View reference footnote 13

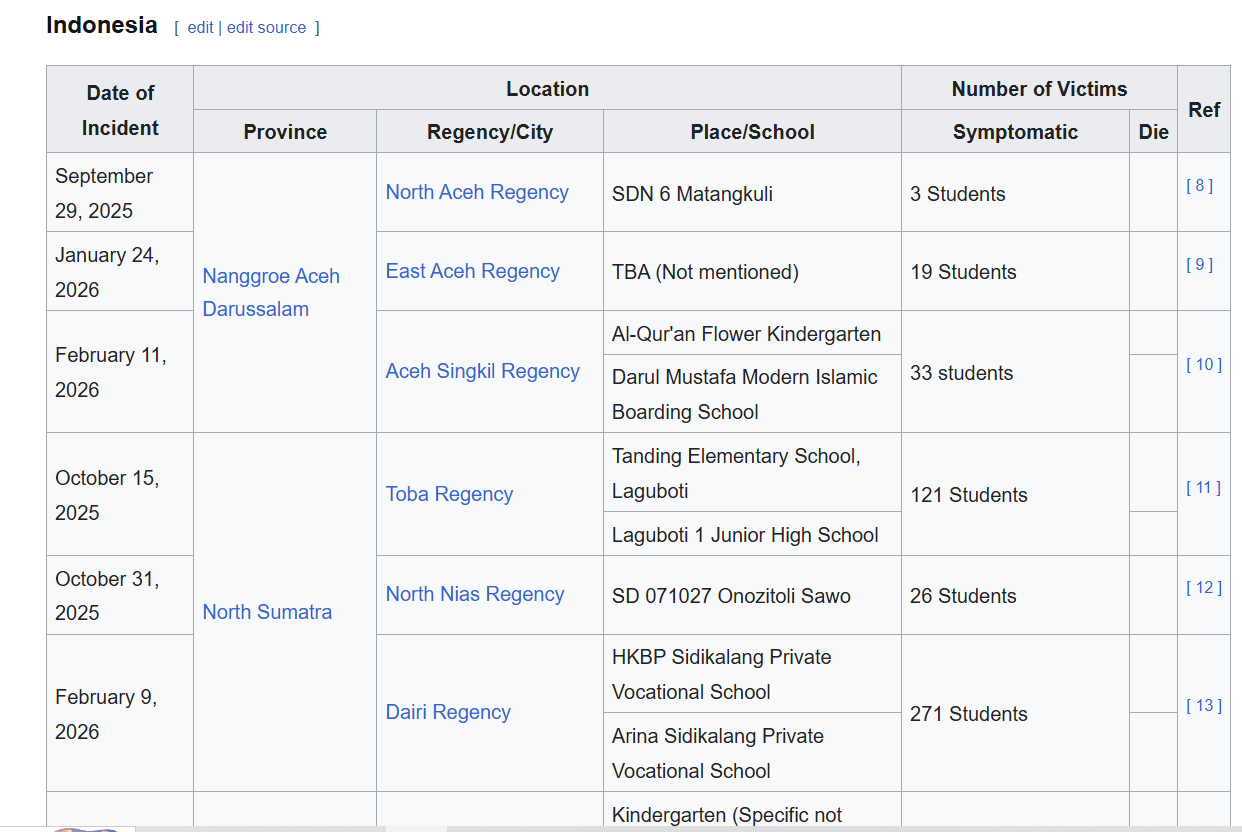(x=1204, y=705)
